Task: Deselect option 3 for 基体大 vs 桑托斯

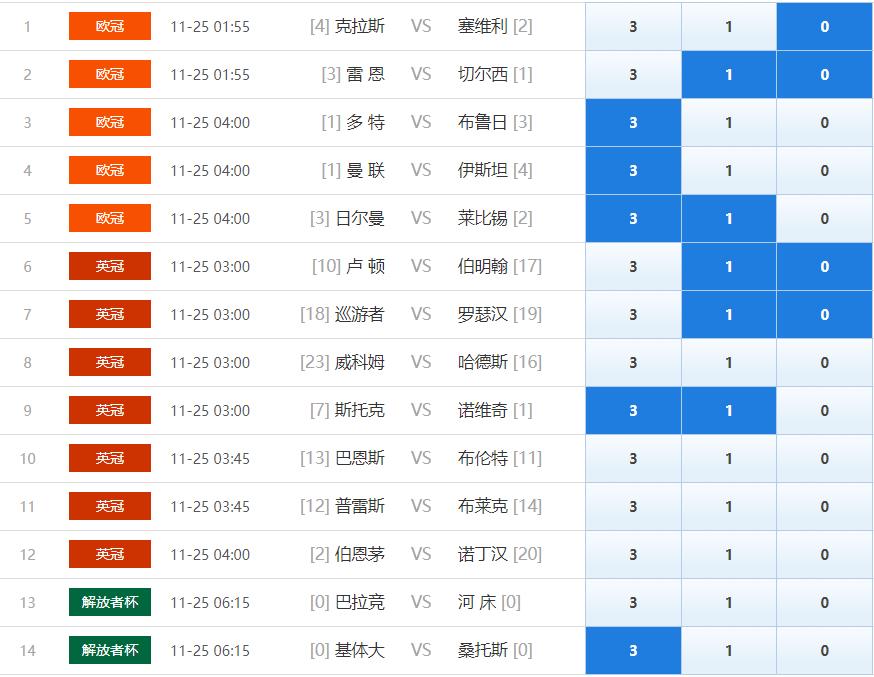Action: click(633, 651)
